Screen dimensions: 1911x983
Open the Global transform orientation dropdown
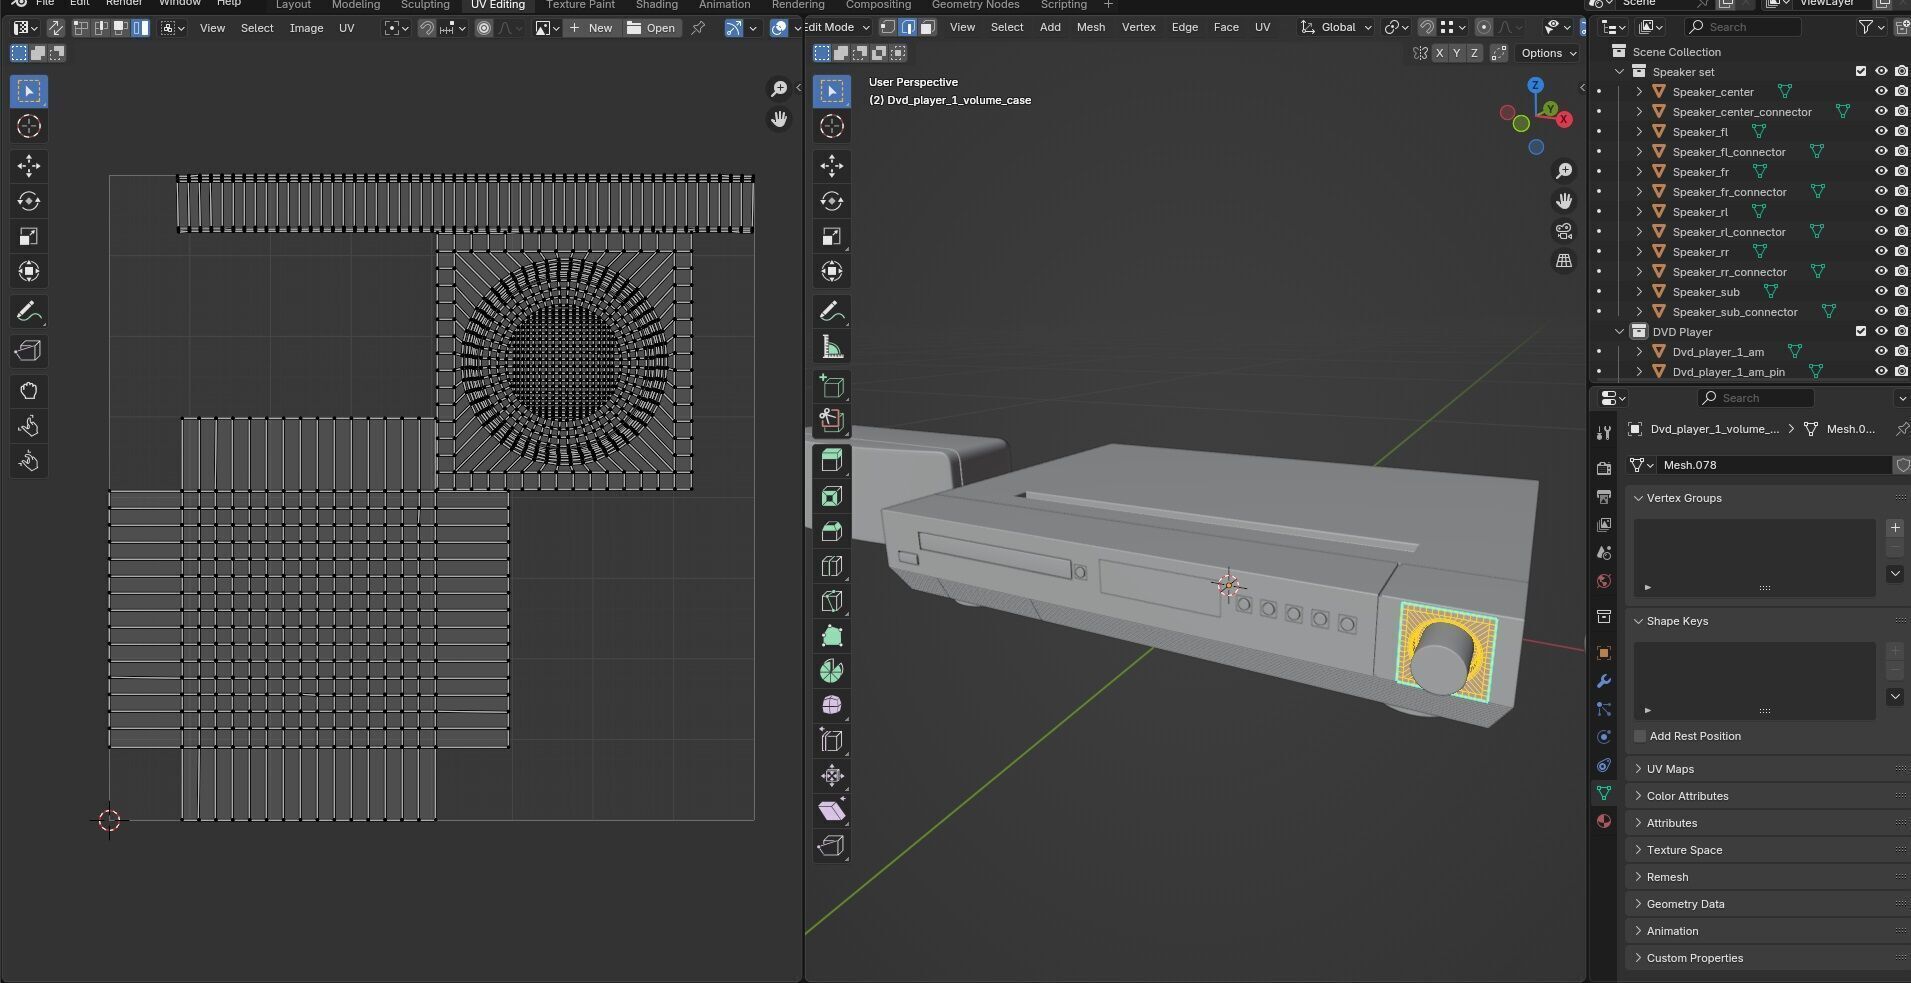[x=1337, y=27]
